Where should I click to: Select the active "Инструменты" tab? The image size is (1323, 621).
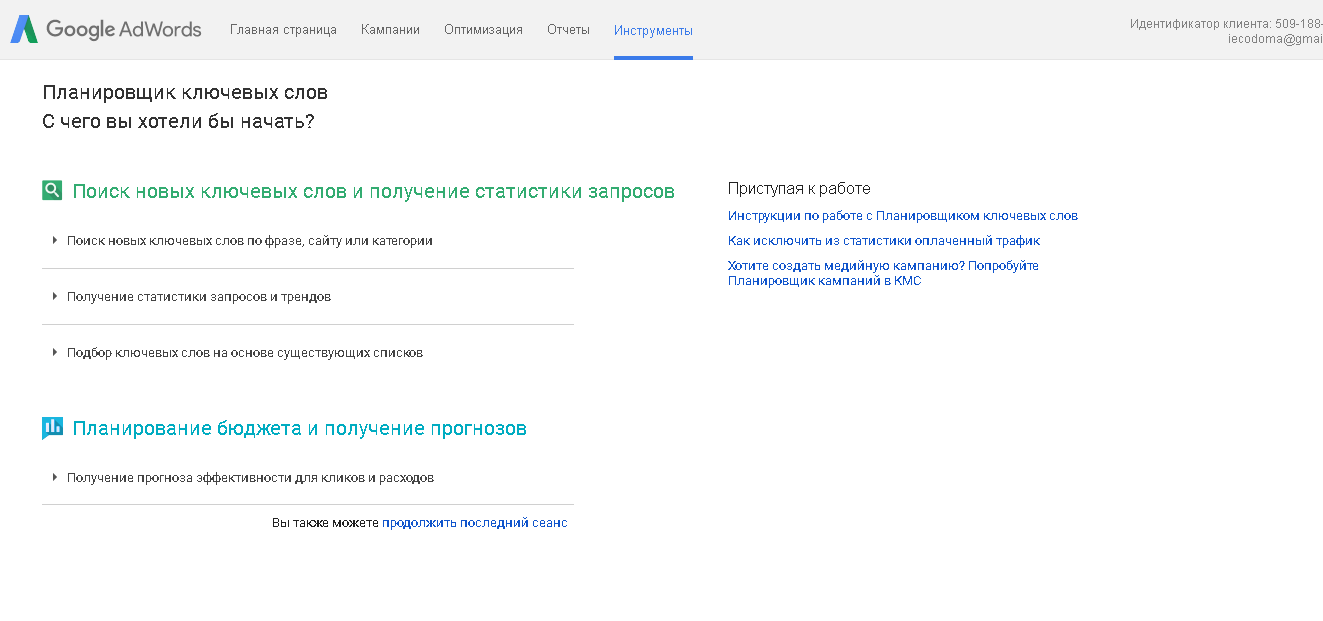tap(653, 29)
